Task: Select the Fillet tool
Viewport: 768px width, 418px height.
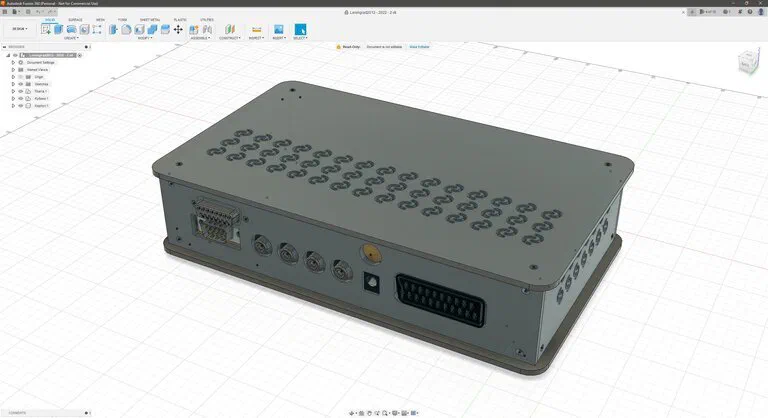Action: (x=126, y=29)
